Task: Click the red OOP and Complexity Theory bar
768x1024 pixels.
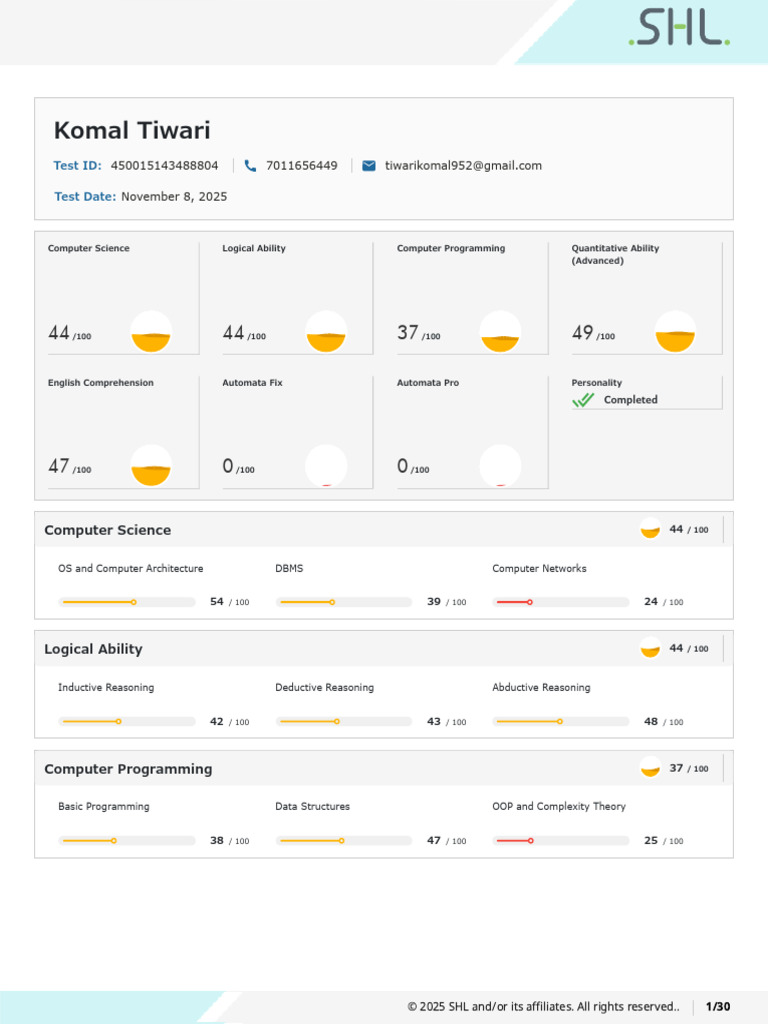Action: [x=561, y=840]
